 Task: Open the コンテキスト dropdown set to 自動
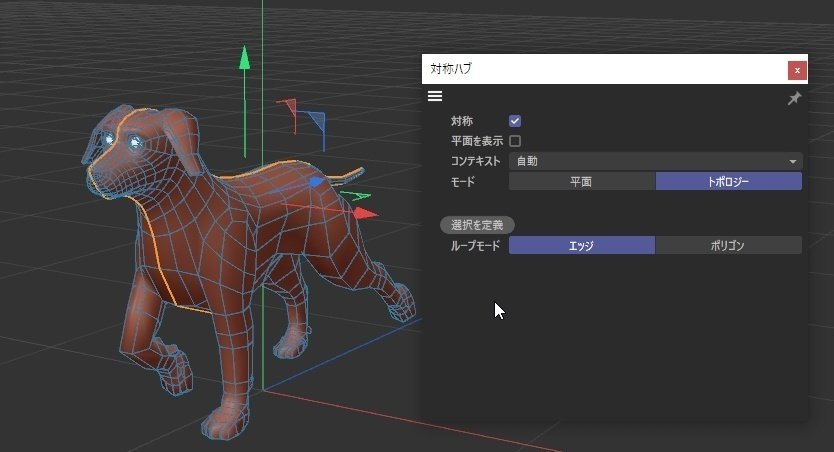655,161
